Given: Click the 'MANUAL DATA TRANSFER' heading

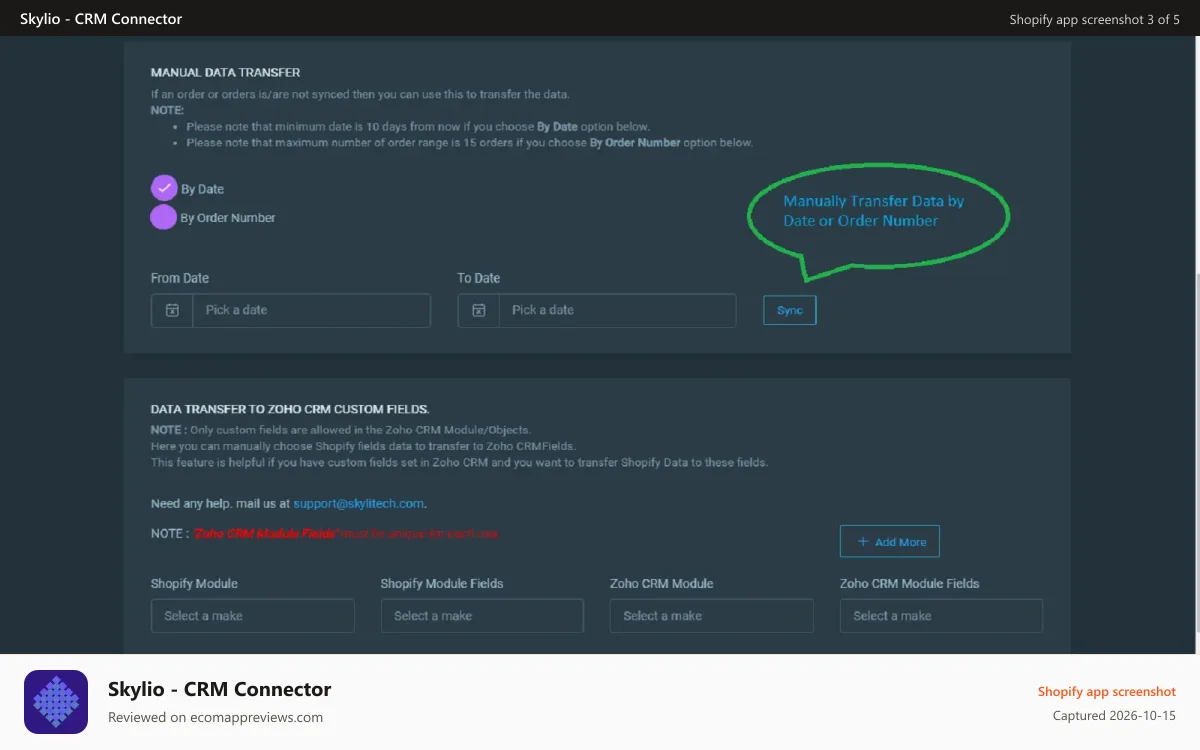Looking at the screenshot, I should pos(226,72).
